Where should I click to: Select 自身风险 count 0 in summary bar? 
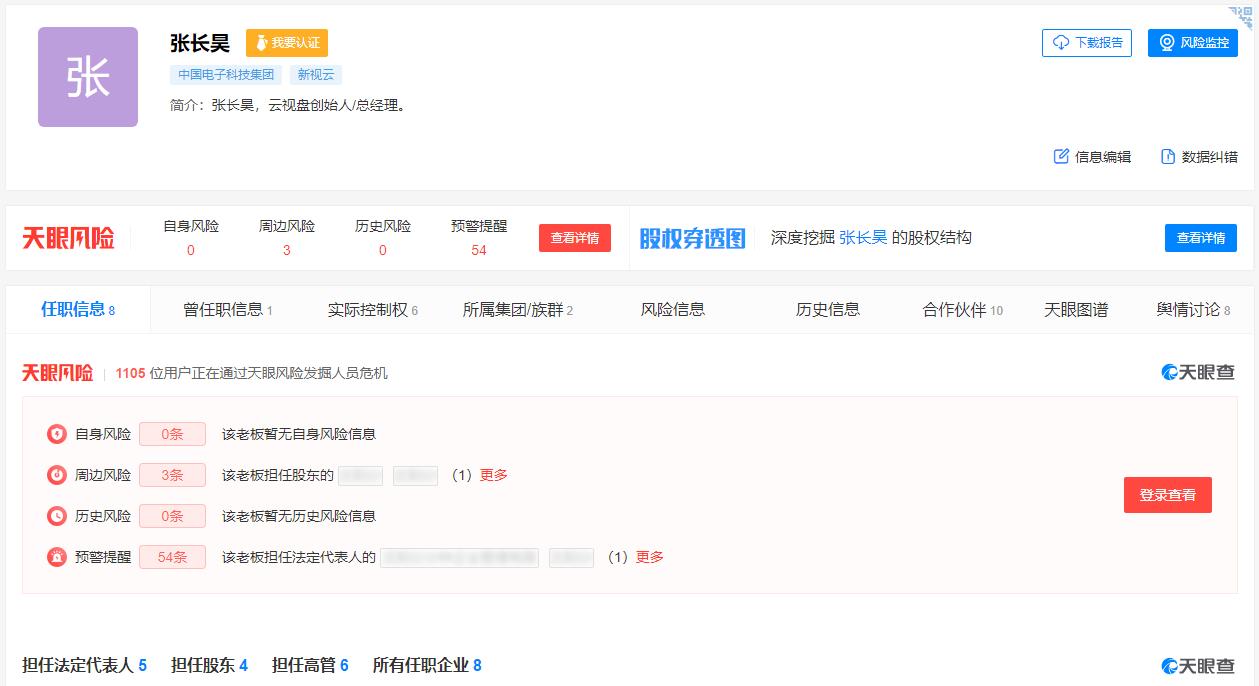(x=191, y=250)
